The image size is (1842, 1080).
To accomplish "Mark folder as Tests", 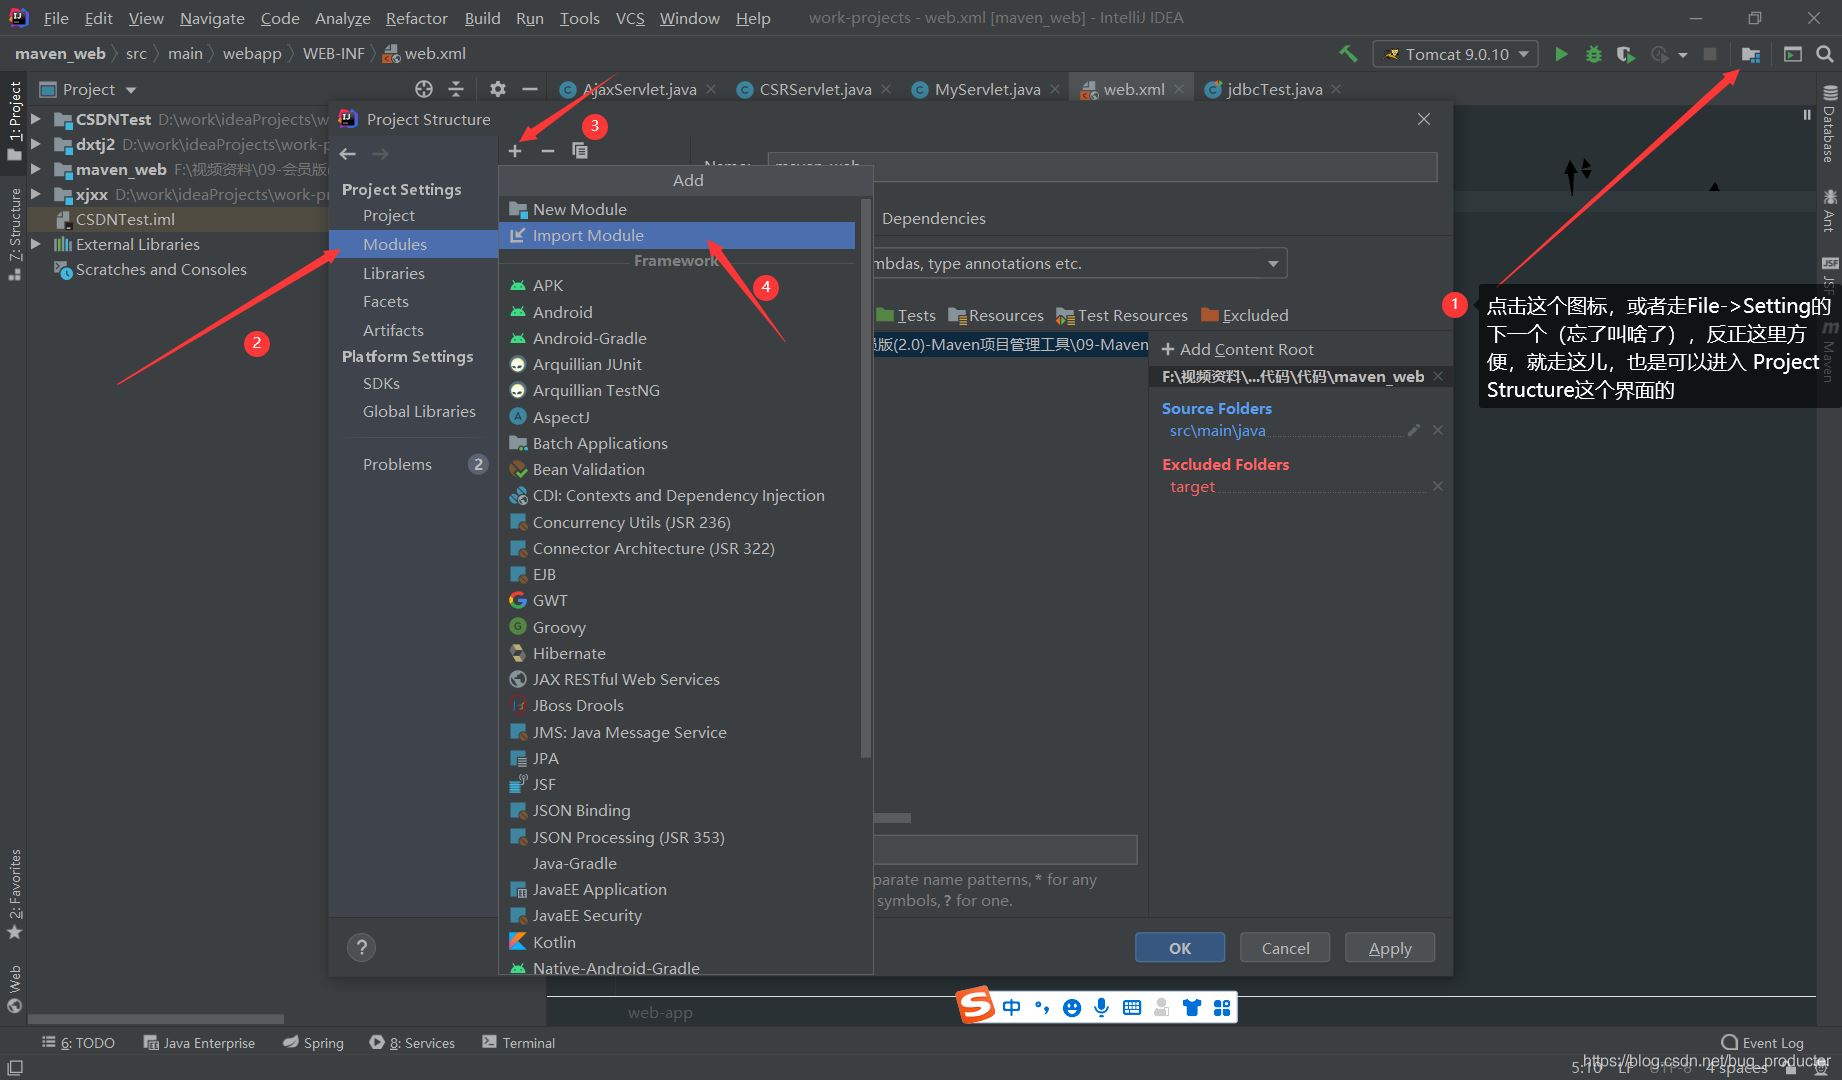I will pos(906,315).
